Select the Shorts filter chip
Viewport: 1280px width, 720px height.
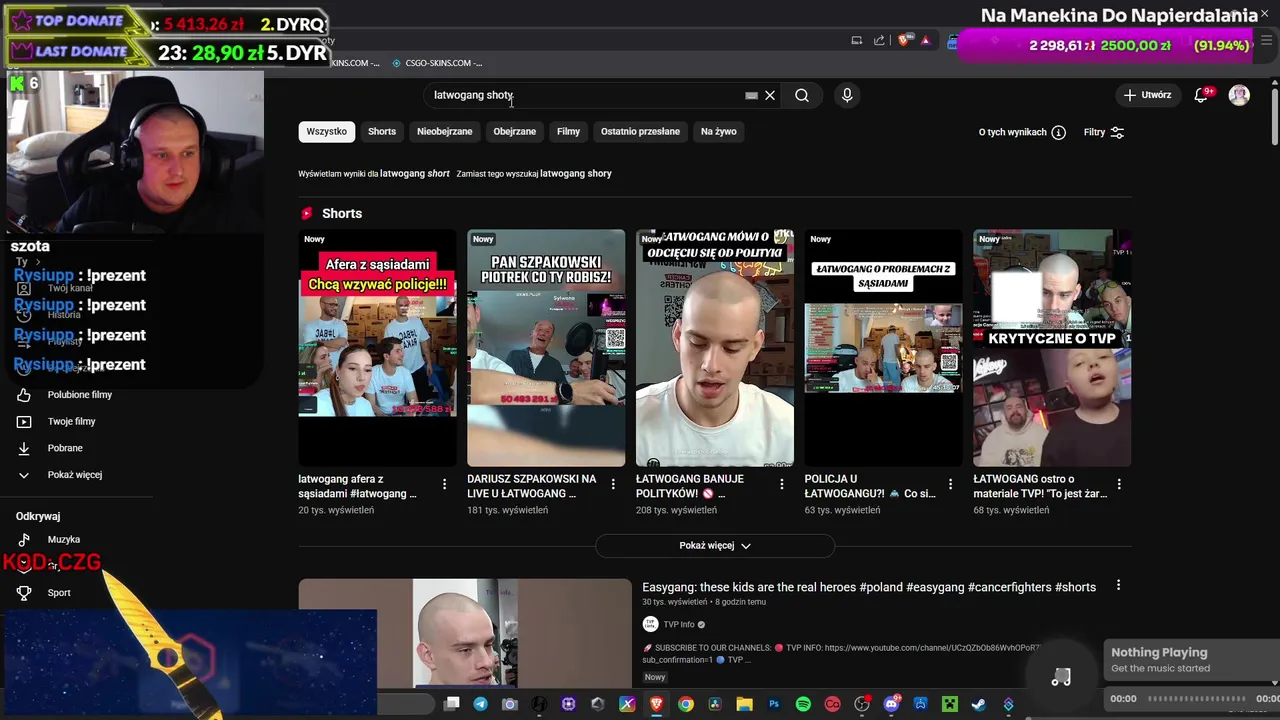(382, 131)
